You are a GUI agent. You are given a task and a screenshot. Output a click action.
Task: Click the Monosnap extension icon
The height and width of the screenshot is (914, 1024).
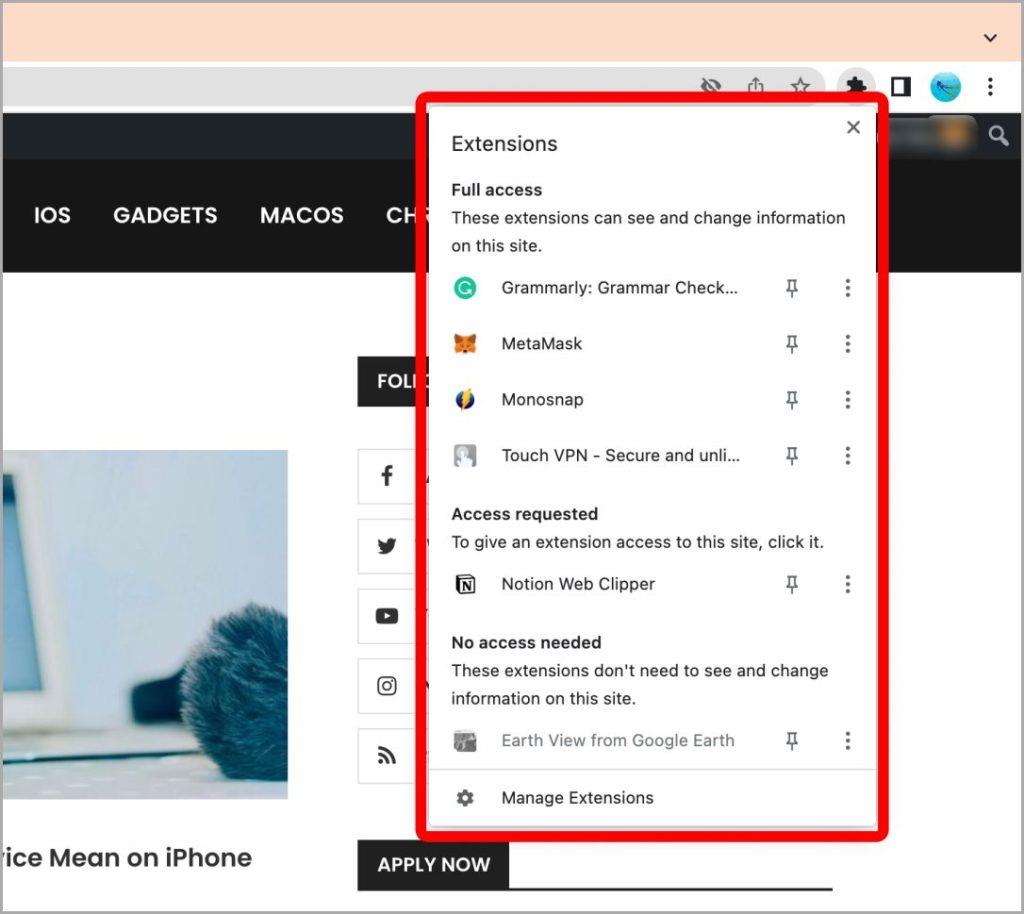(x=465, y=400)
